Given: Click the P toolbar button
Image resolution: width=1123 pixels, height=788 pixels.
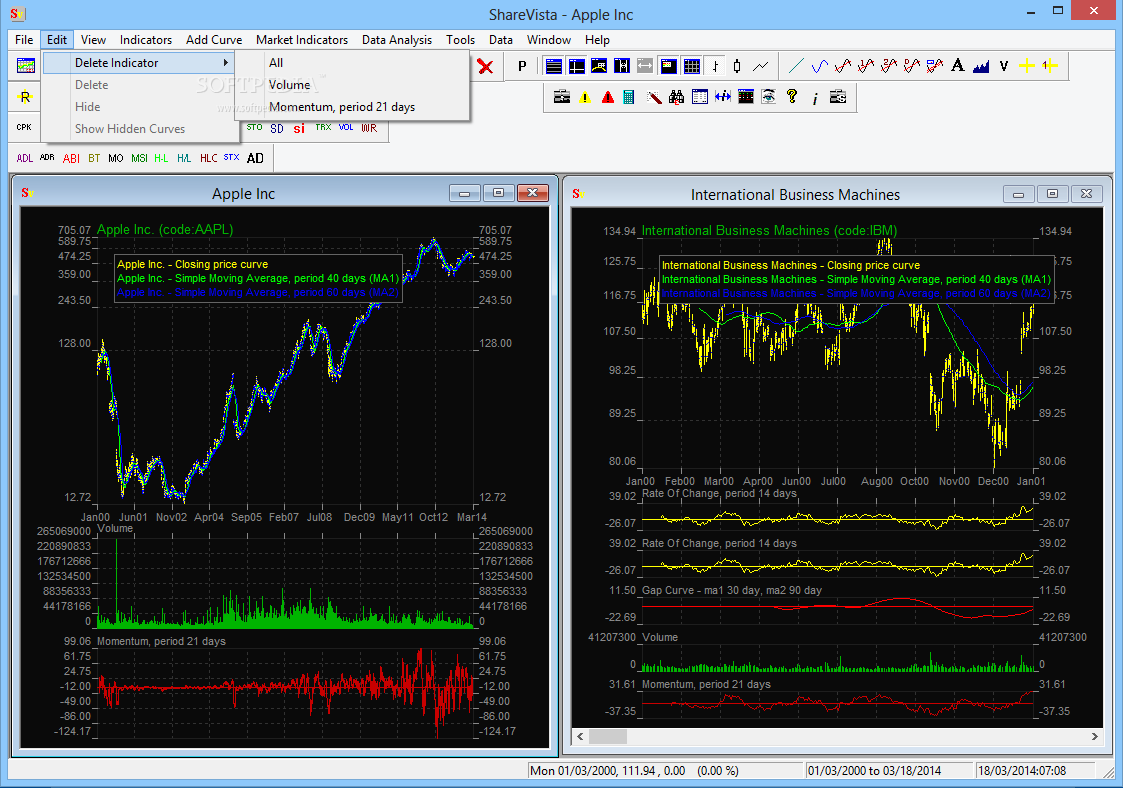Looking at the screenshot, I should pyautogui.click(x=522, y=67).
